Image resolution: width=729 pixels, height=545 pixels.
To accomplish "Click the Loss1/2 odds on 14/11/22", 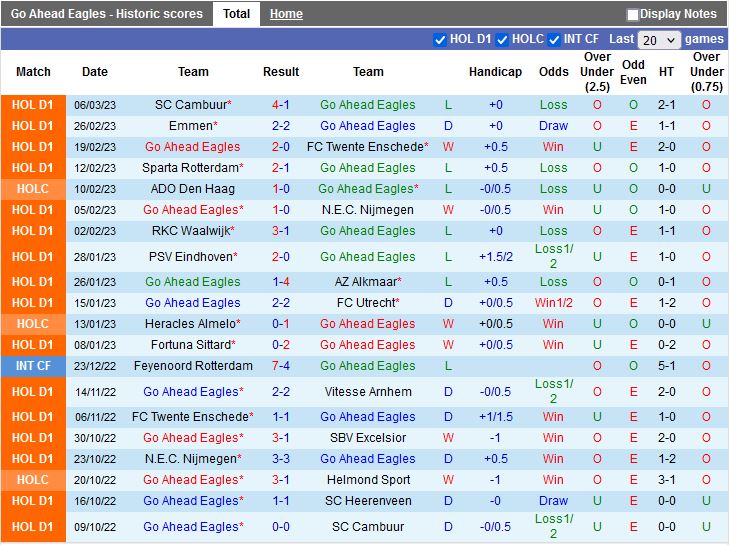I will (553, 392).
